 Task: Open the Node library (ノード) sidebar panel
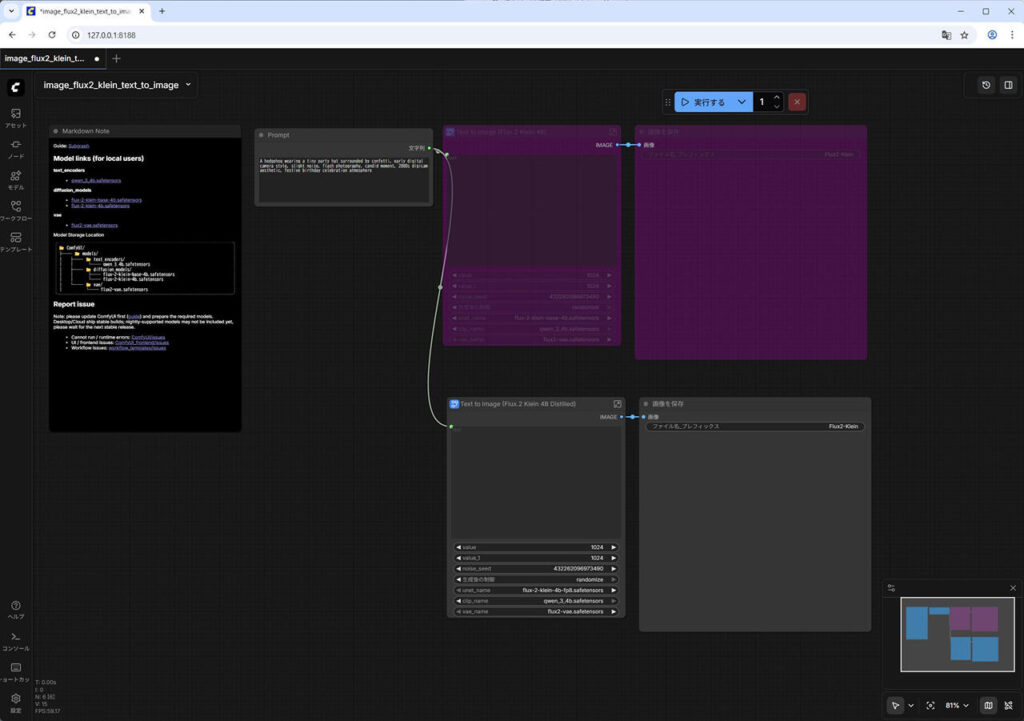16,149
